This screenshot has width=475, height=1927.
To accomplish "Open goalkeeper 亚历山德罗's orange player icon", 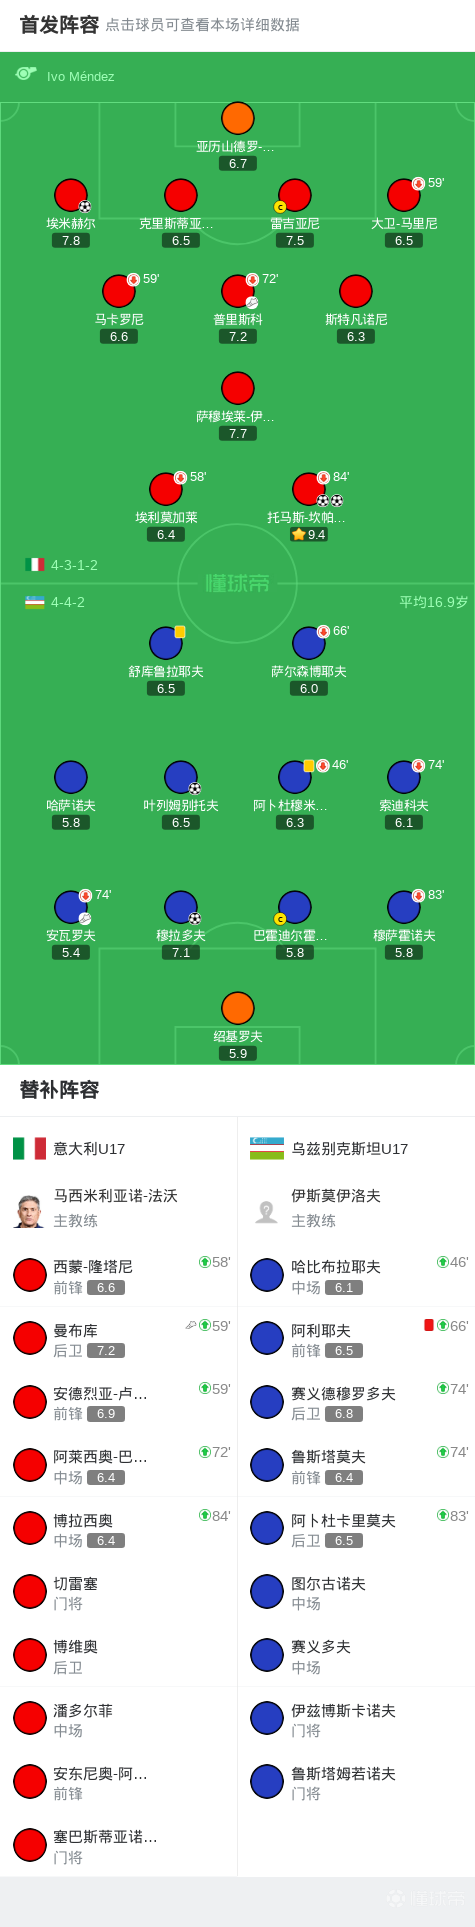I will tap(238, 118).
